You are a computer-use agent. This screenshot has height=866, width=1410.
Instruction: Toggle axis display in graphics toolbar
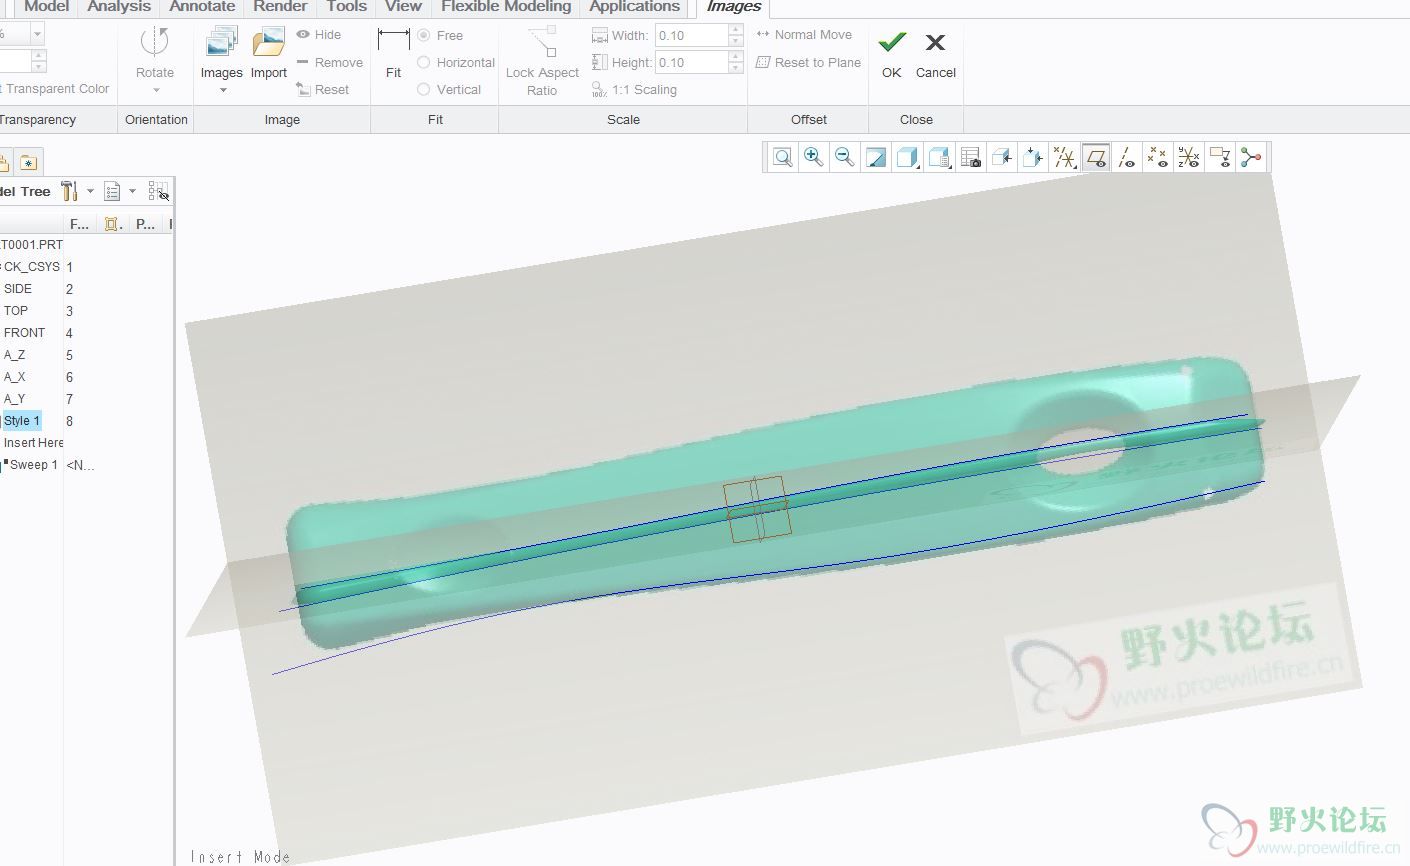(x=1127, y=157)
